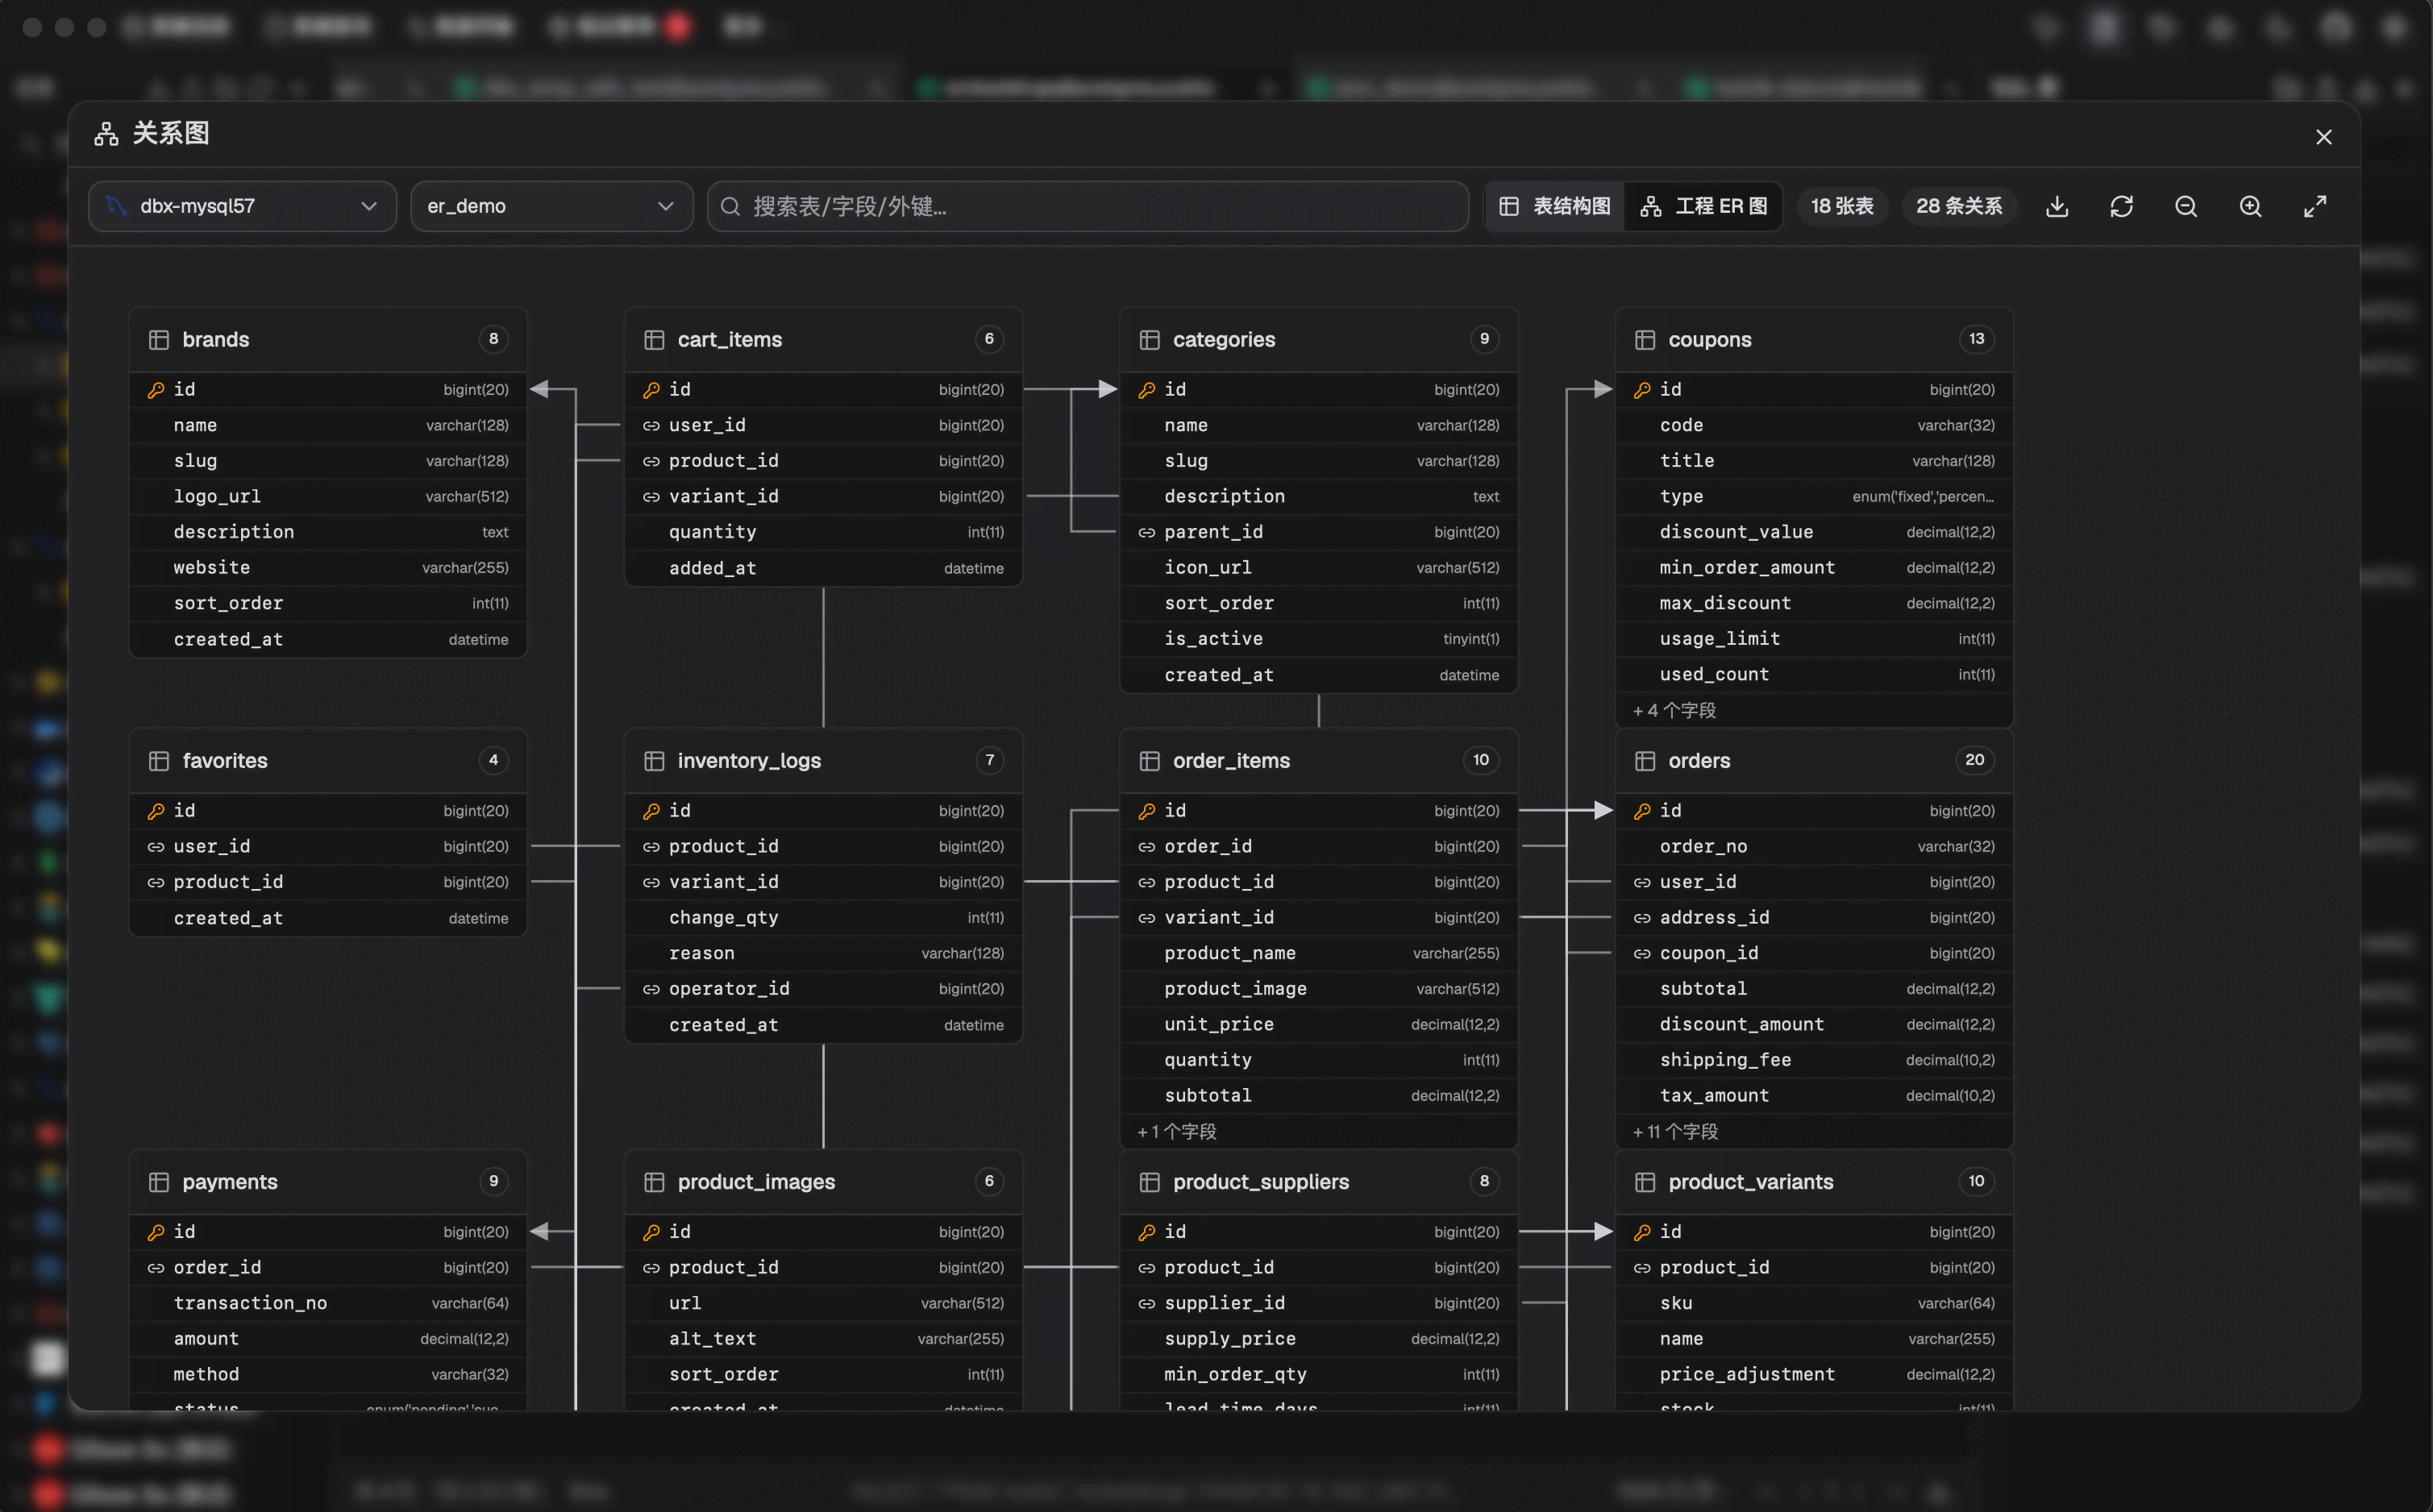Image resolution: width=2433 pixels, height=1512 pixels.
Task: Click the primary key icon on coupons id
Action: click(1642, 390)
